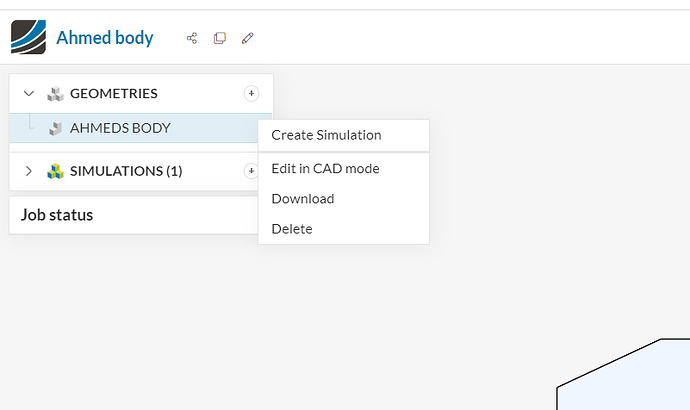This screenshot has height=410, width=690.
Task: Add a new geometry with plus button
Action: click(x=251, y=94)
